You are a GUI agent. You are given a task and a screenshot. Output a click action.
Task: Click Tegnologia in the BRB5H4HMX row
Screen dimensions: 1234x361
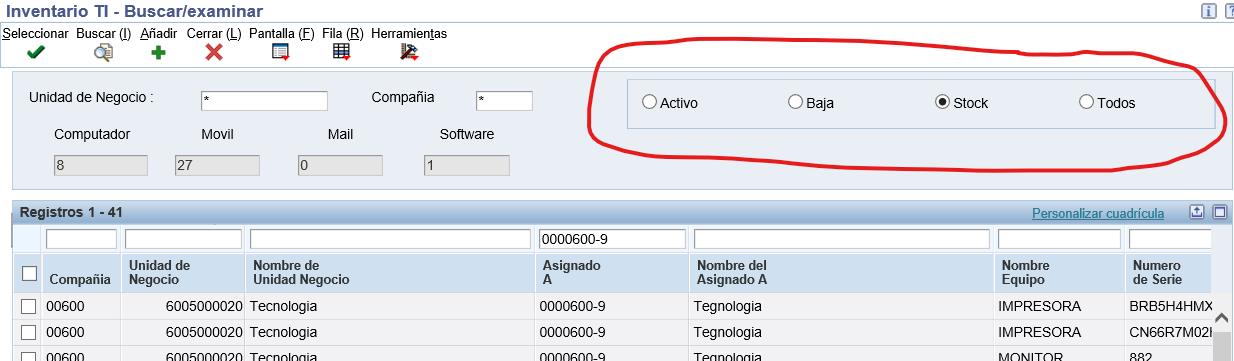727,306
